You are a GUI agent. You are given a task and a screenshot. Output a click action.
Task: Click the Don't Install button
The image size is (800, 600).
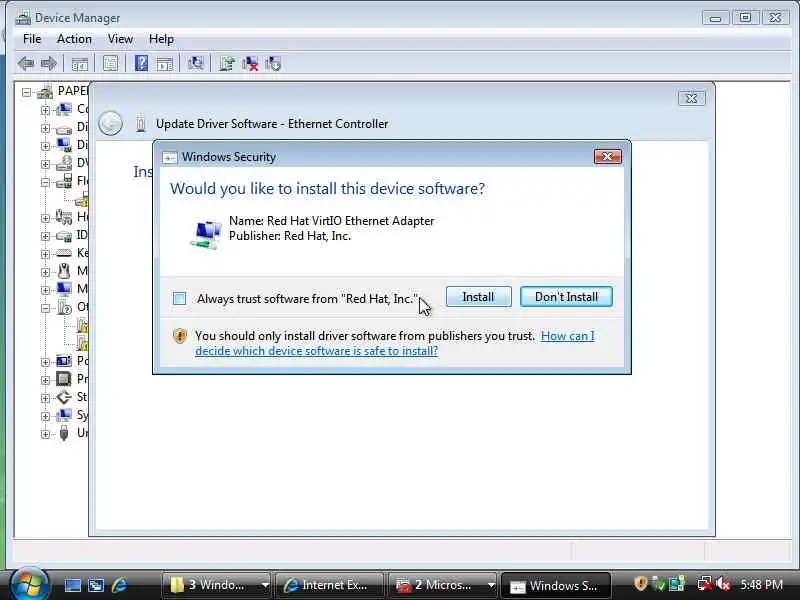point(566,296)
